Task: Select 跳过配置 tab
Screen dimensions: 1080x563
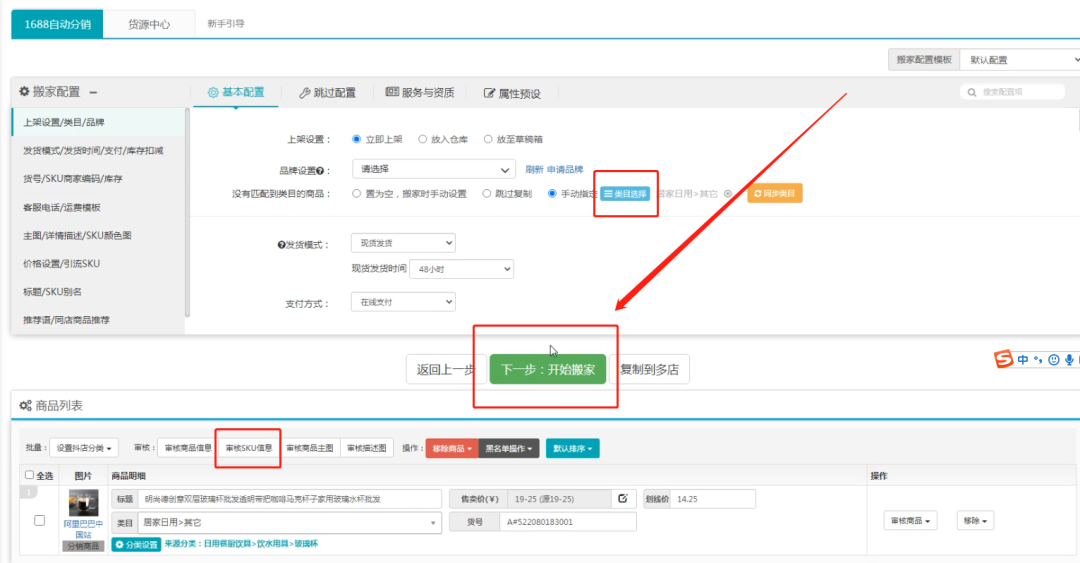Action: pos(327,92)
